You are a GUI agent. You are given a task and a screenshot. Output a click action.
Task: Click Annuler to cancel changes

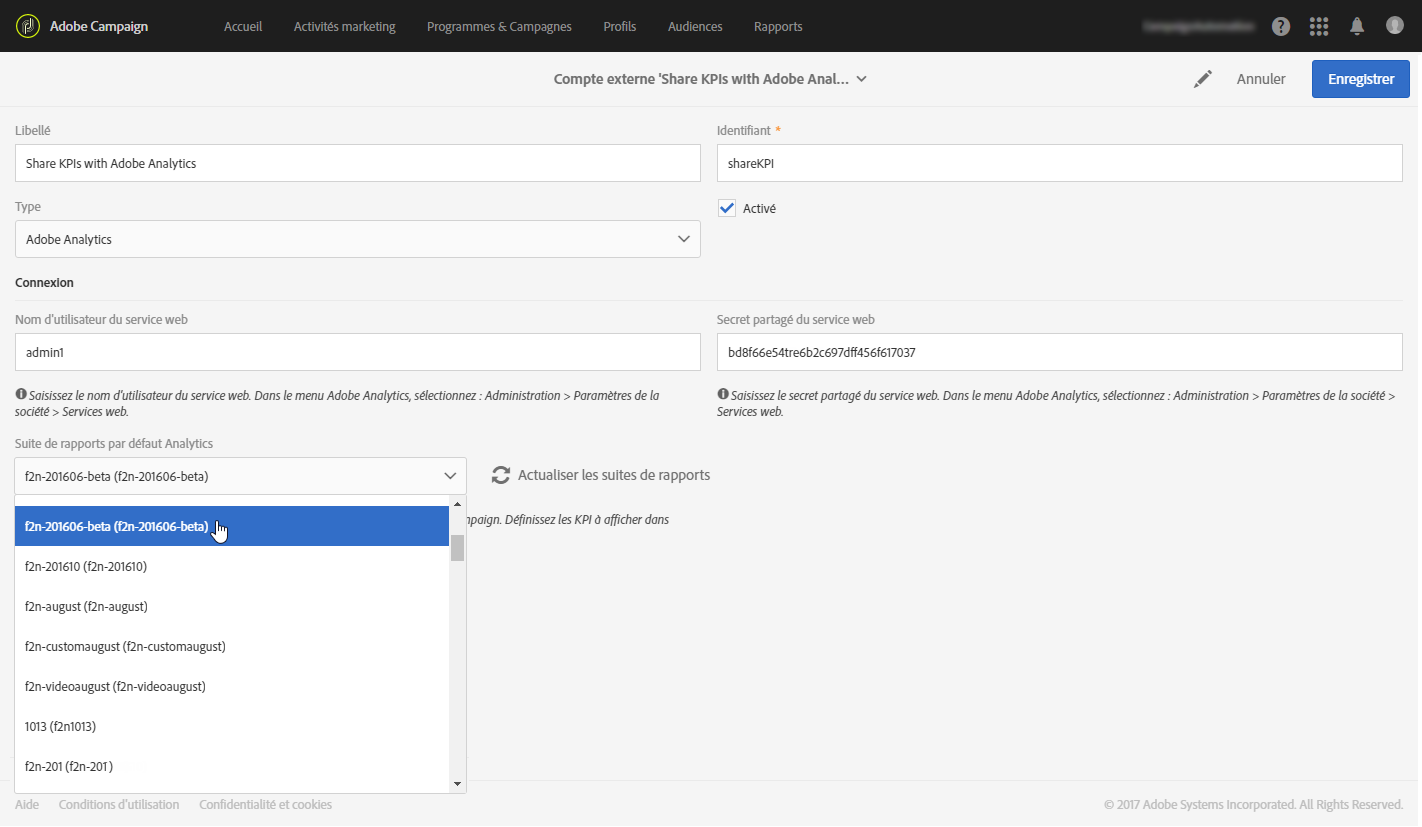(1261, 79)
